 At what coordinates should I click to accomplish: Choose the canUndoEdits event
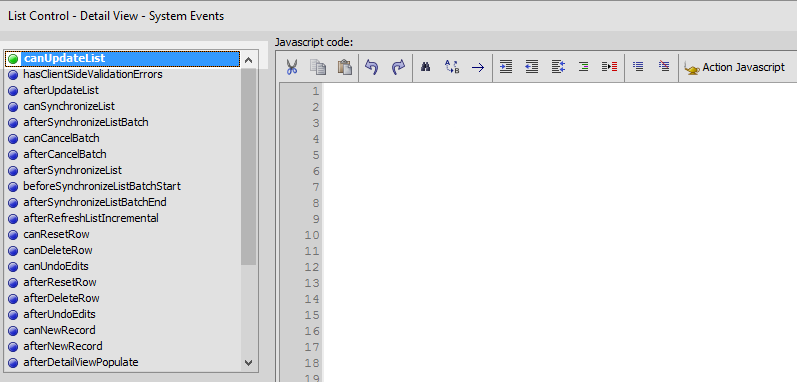[x=56, y=266]
